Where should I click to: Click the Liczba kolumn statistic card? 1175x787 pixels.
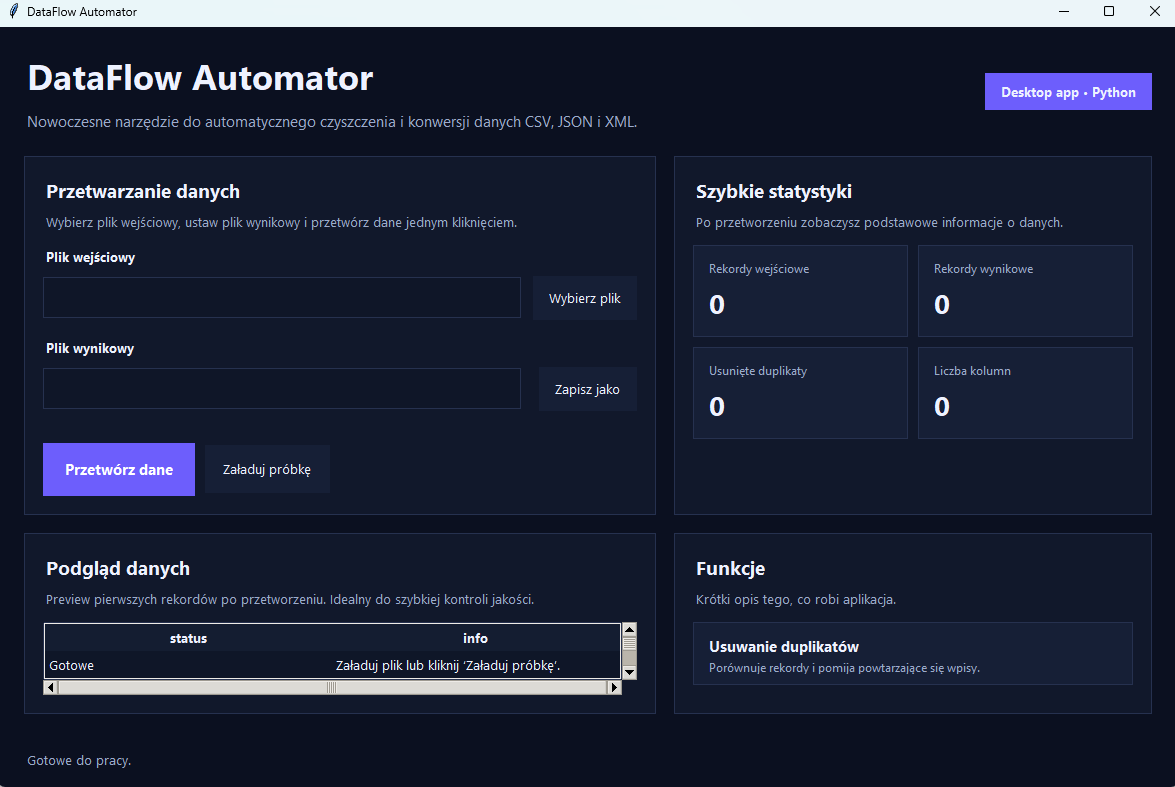coord(1025,393)
